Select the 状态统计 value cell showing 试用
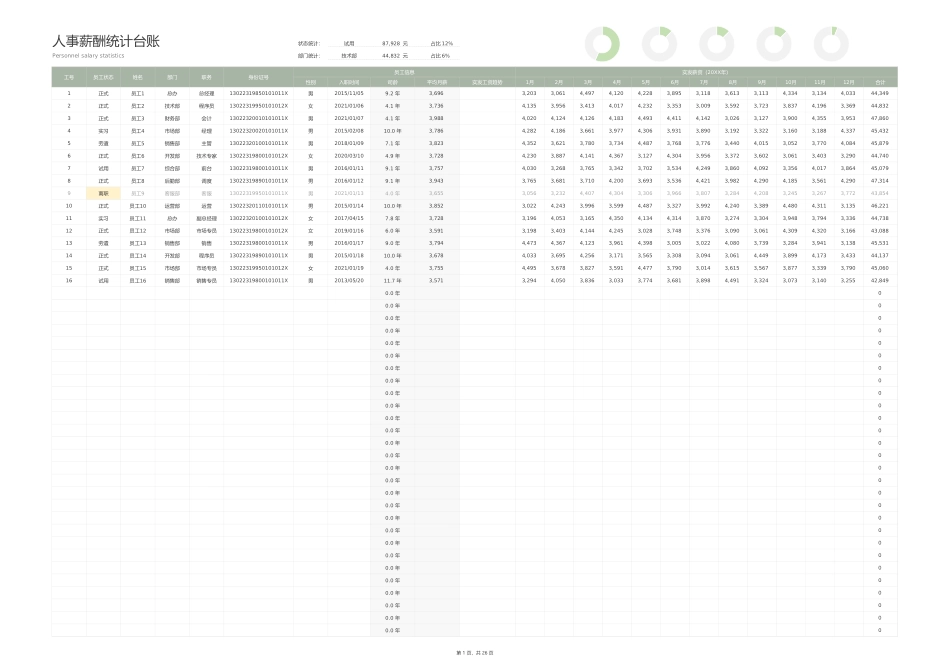The height and width of the screenshot is (672, 950). click(349, 44)
